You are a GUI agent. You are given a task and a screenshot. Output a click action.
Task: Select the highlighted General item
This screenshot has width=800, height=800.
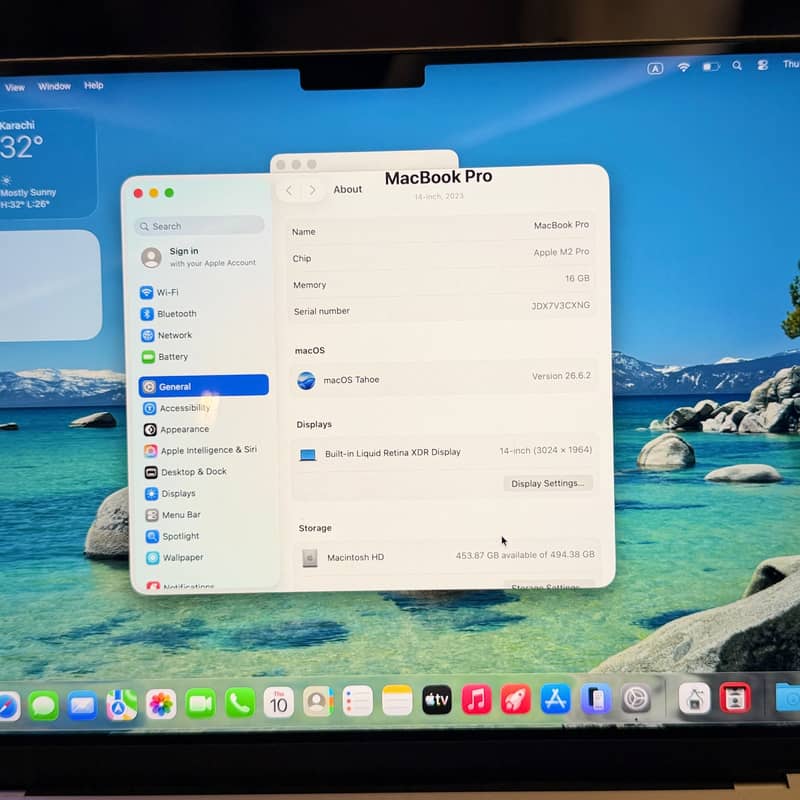click(x=204, y=386)
